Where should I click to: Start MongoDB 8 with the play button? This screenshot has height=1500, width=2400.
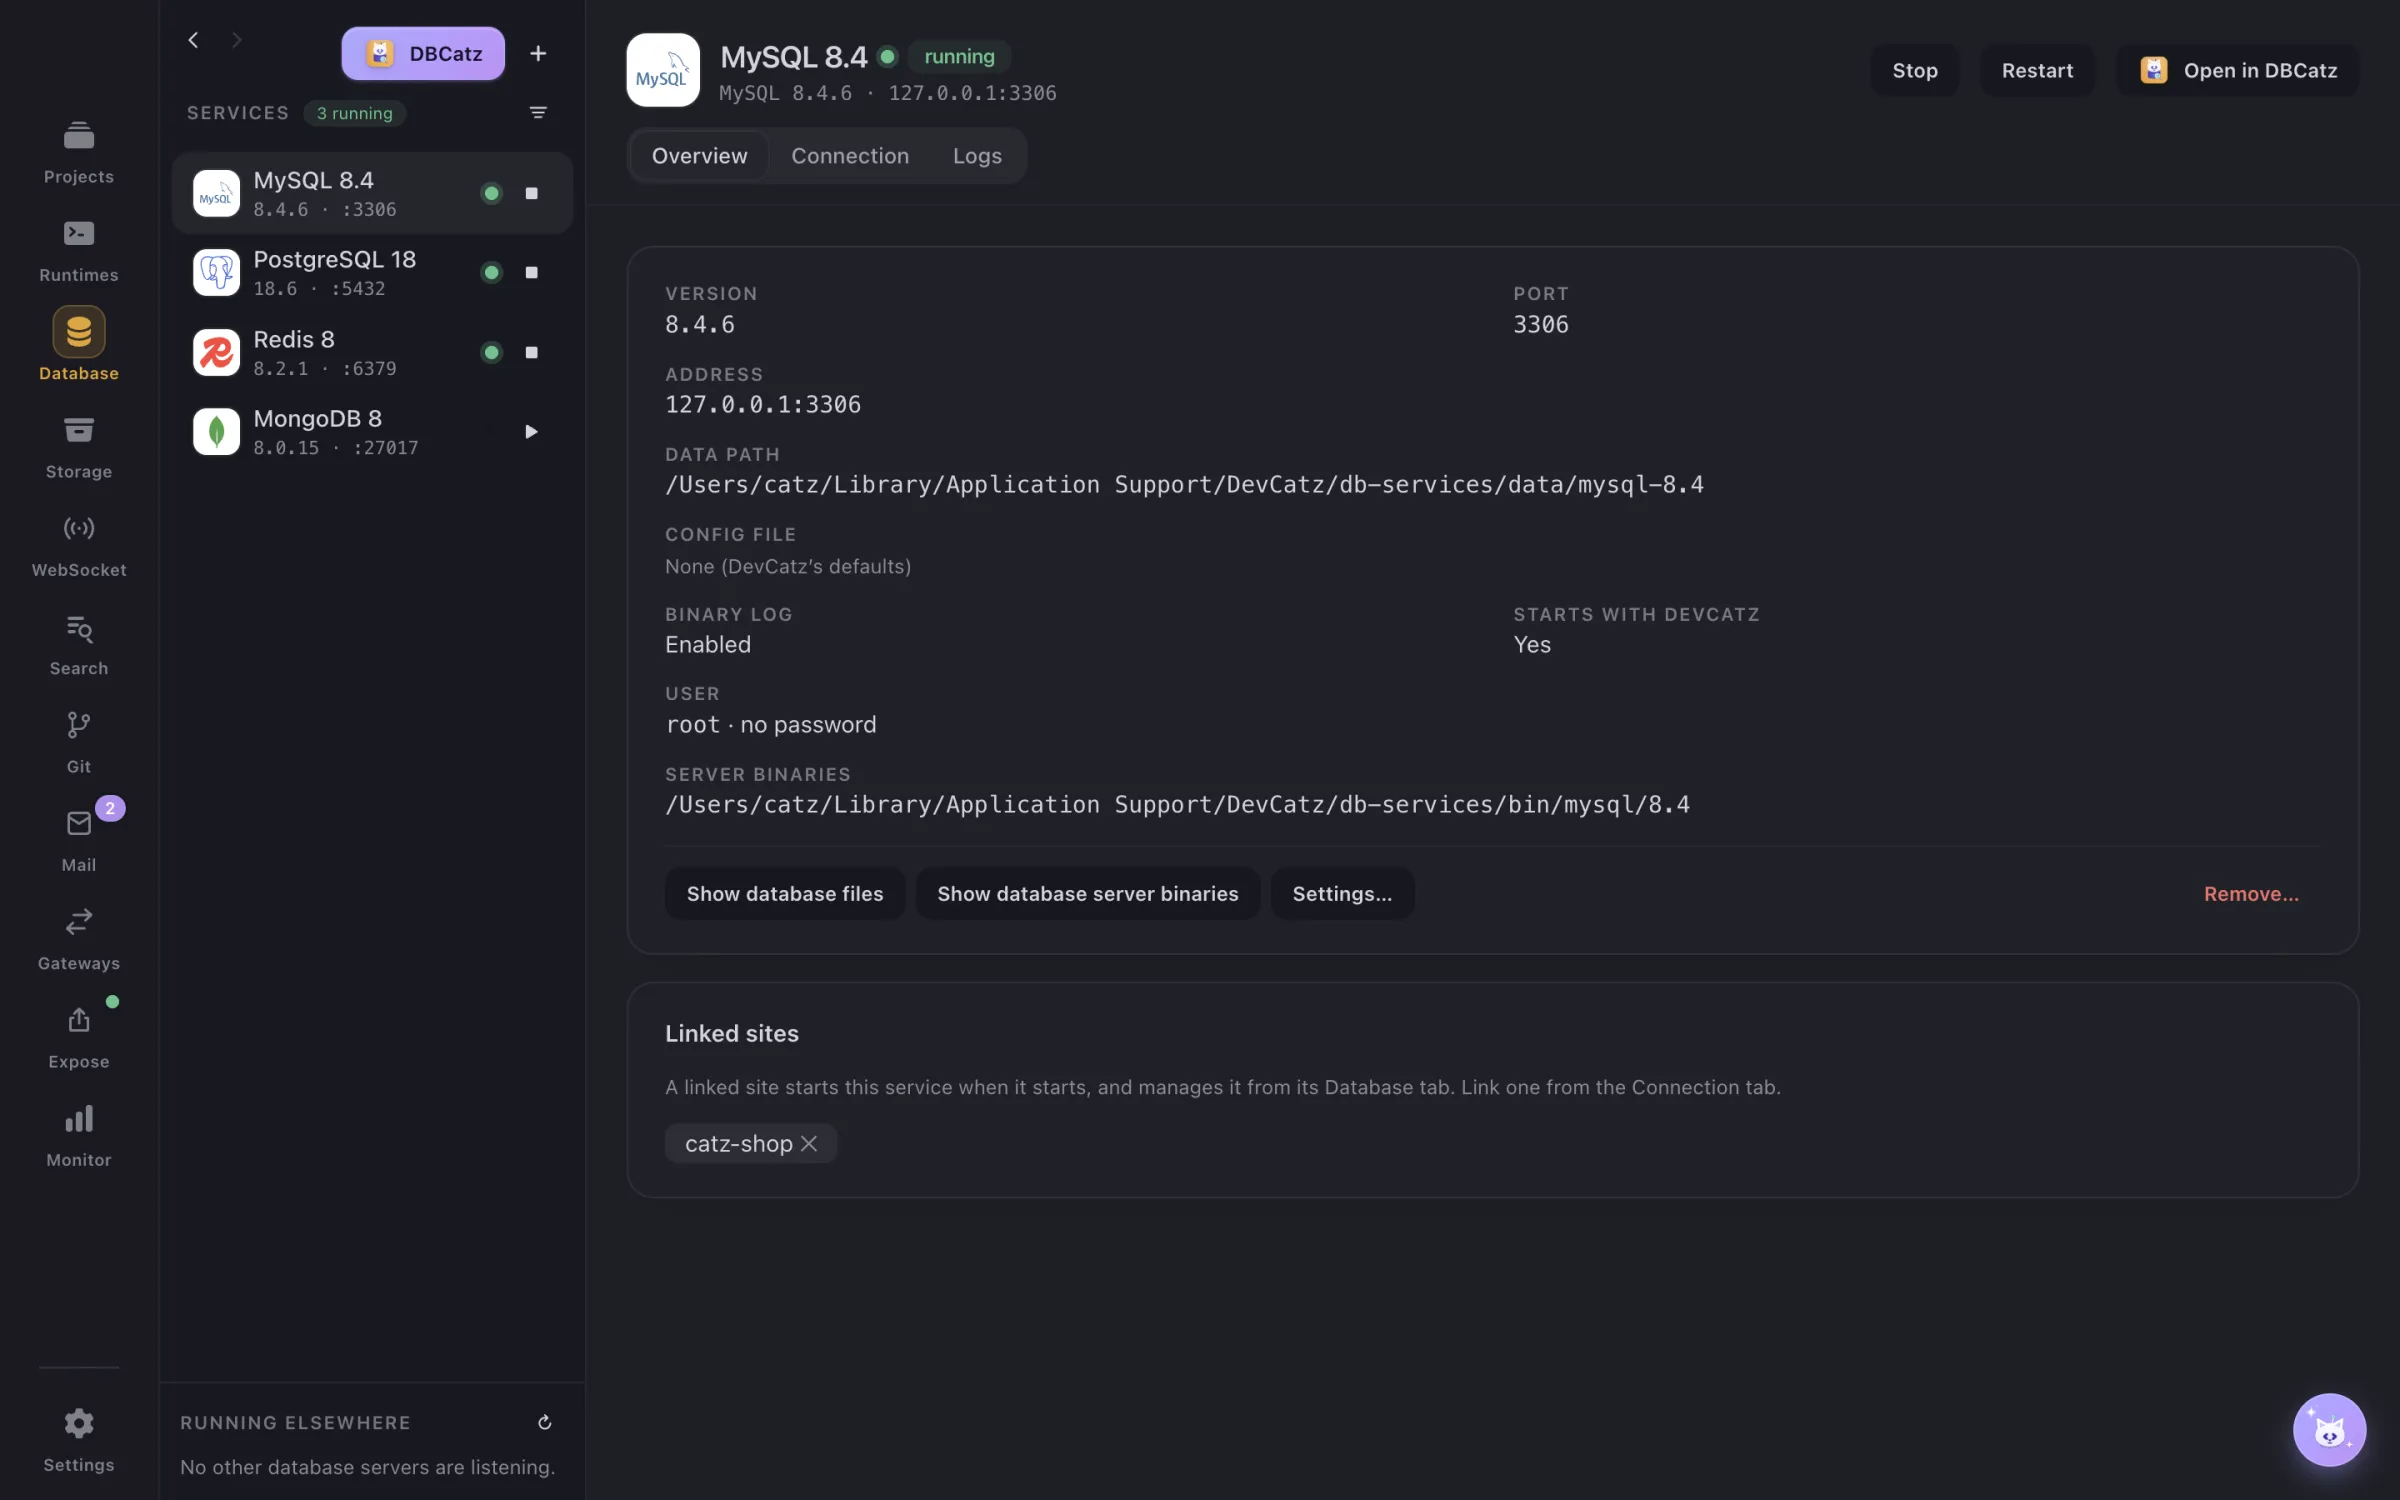[x=532, y=431]
